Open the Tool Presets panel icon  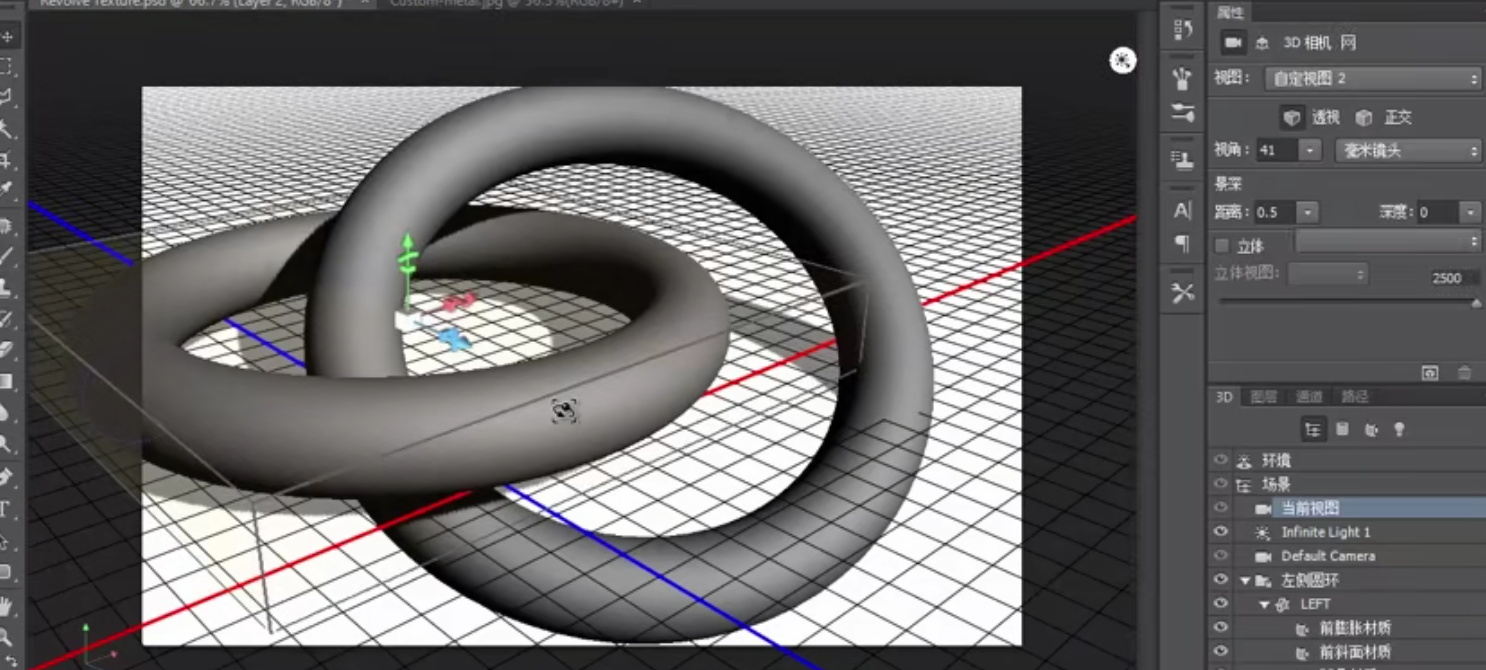point(1183,292)
